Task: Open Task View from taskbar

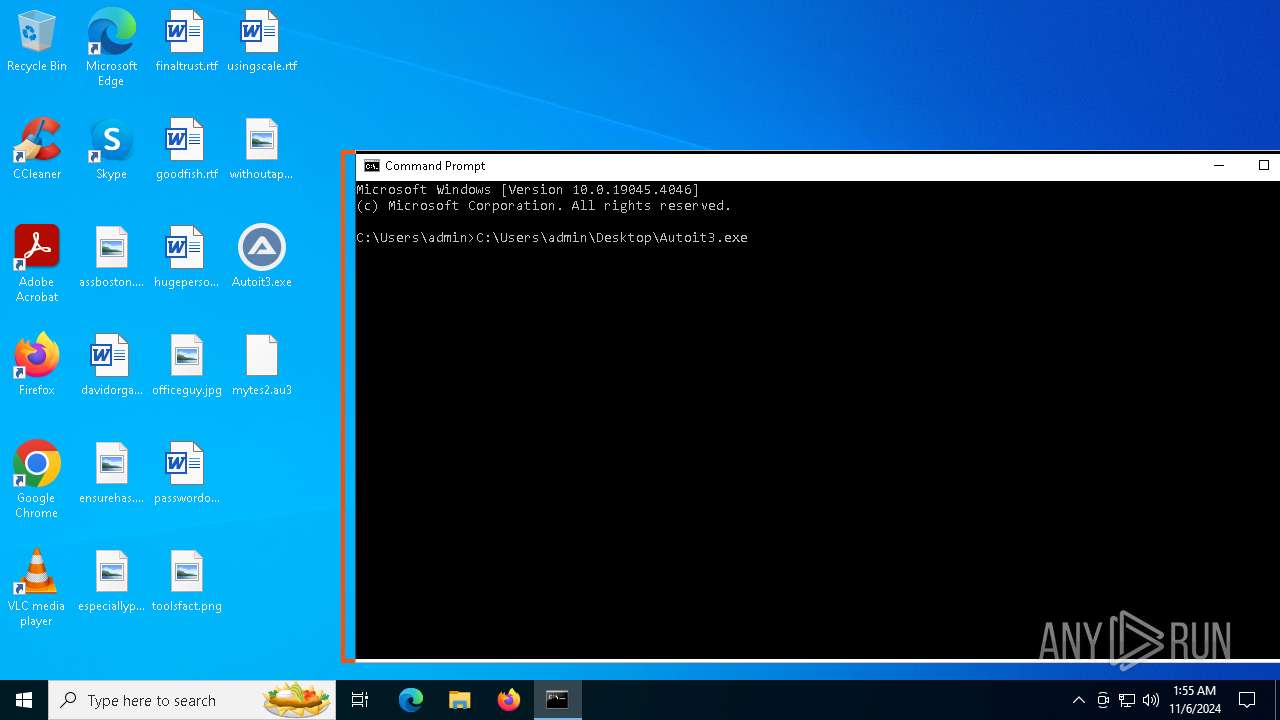Action: coord(360,700)
